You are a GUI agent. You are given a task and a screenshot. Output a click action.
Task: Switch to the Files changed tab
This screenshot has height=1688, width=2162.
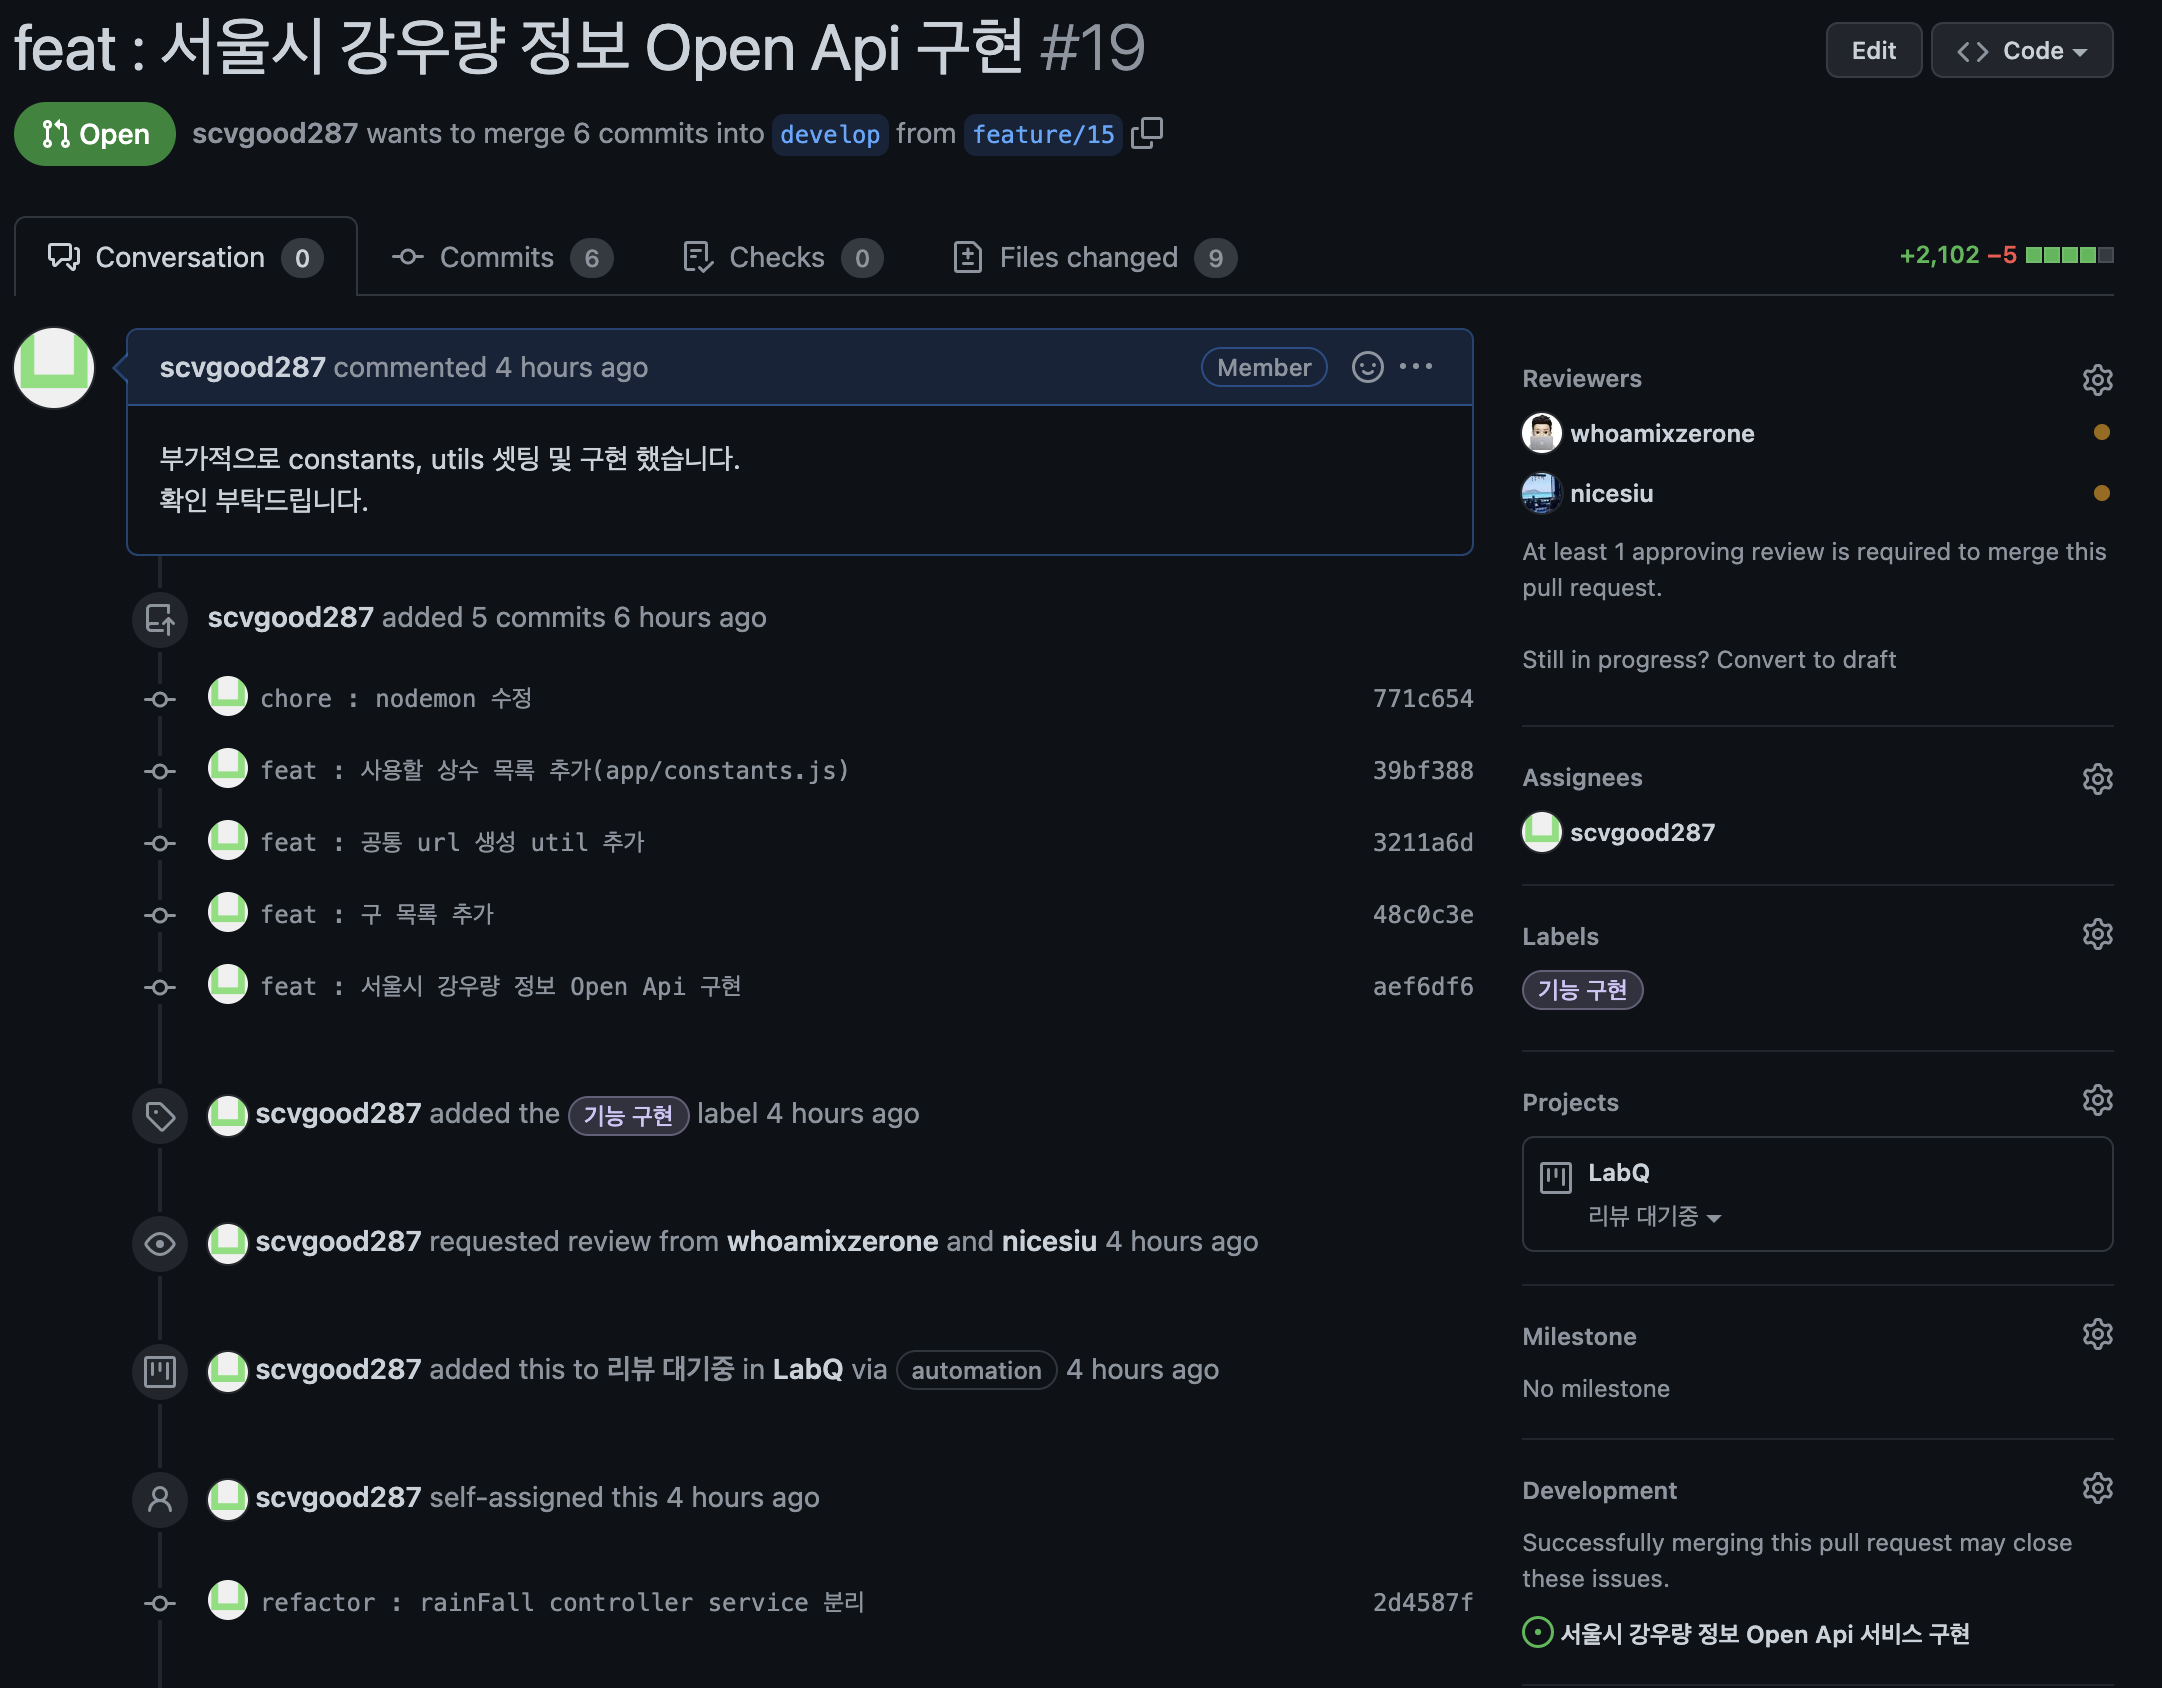1094,258
